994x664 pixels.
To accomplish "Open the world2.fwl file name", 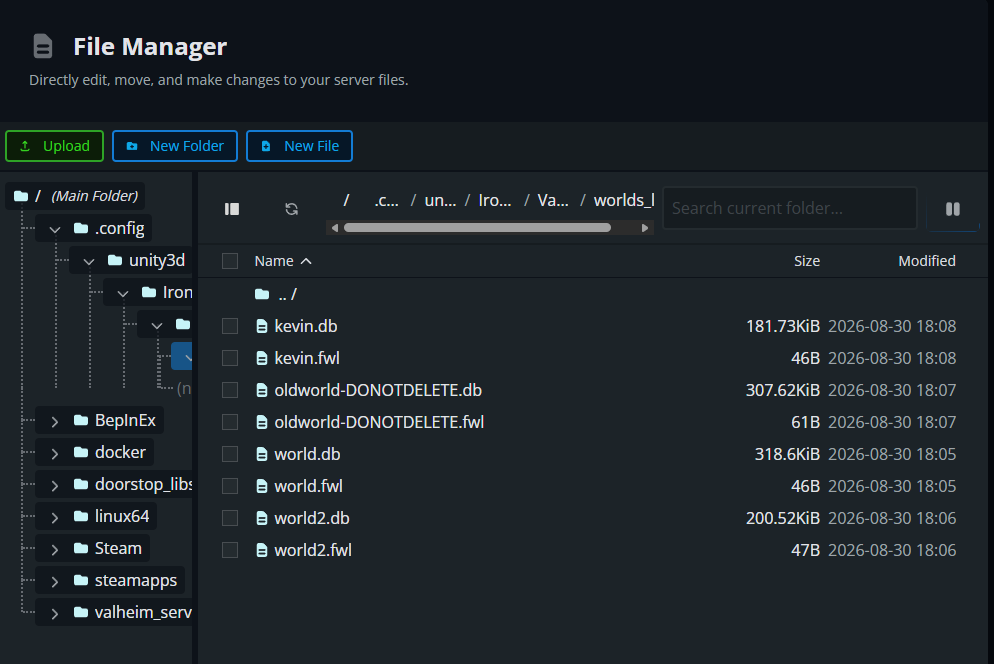I will (x=313, y=550).
